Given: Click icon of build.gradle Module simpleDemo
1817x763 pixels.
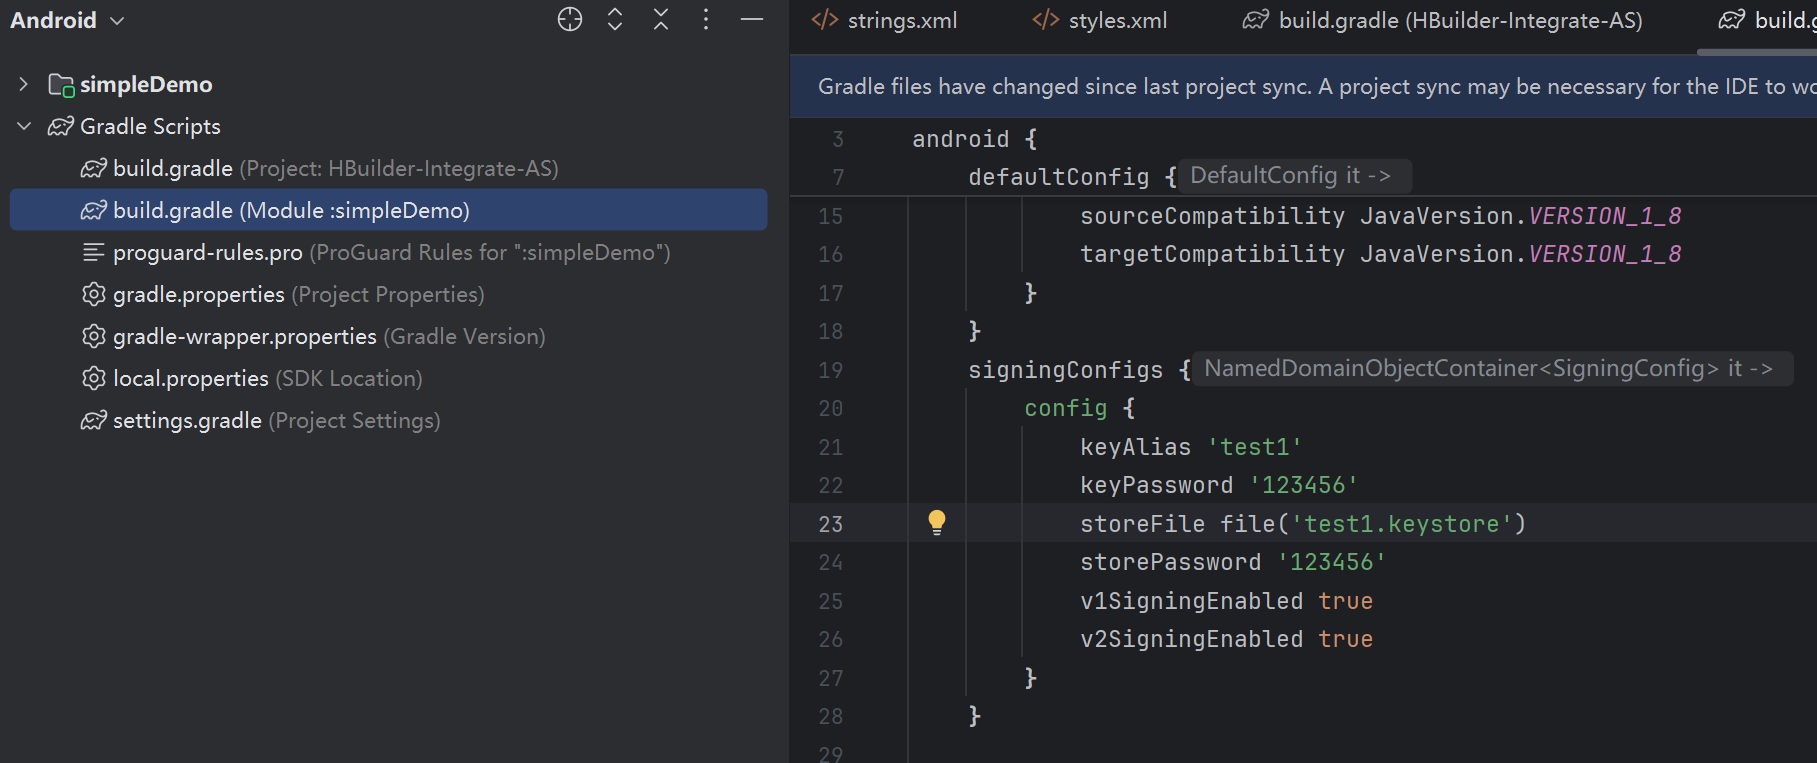Looking at the screenshot, I should click(x=94, y=210).
